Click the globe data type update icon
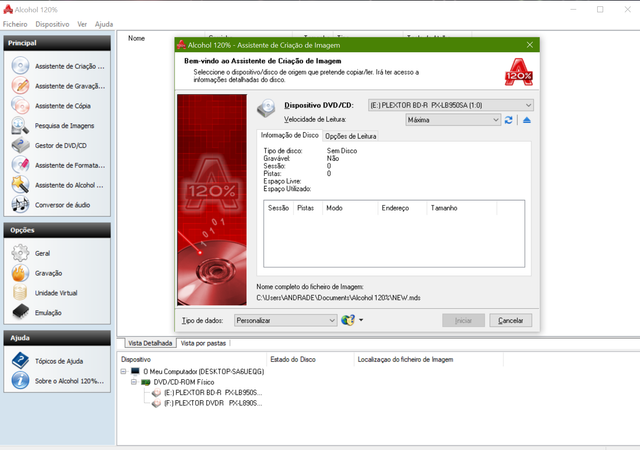 pyautogui.click(x=348, y=320)
